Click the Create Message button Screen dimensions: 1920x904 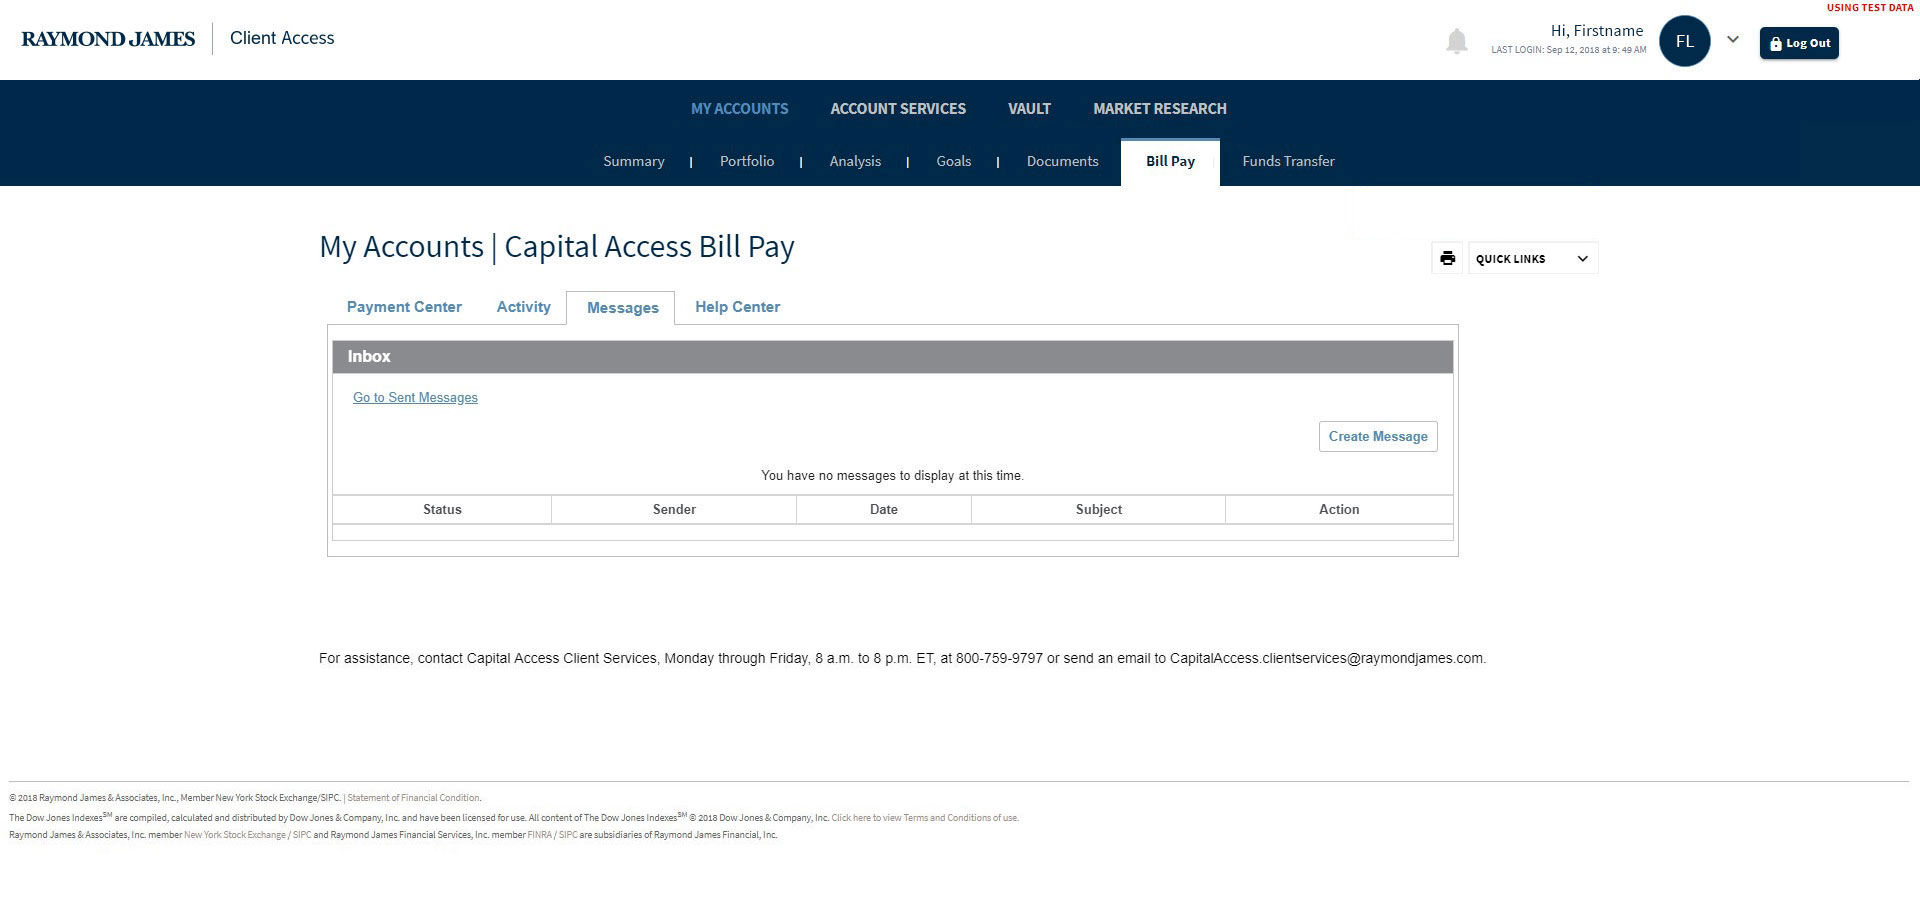(x=1378, y=436)
